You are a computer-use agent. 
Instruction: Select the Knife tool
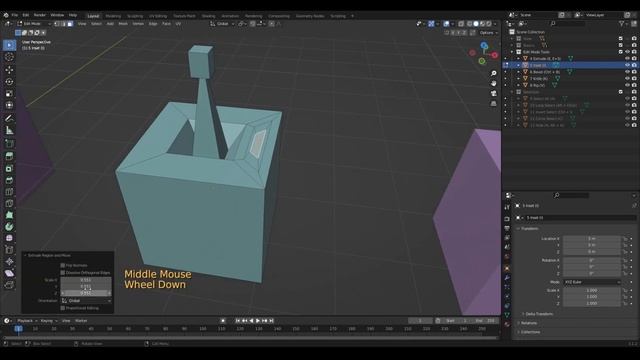pos(9,203)
